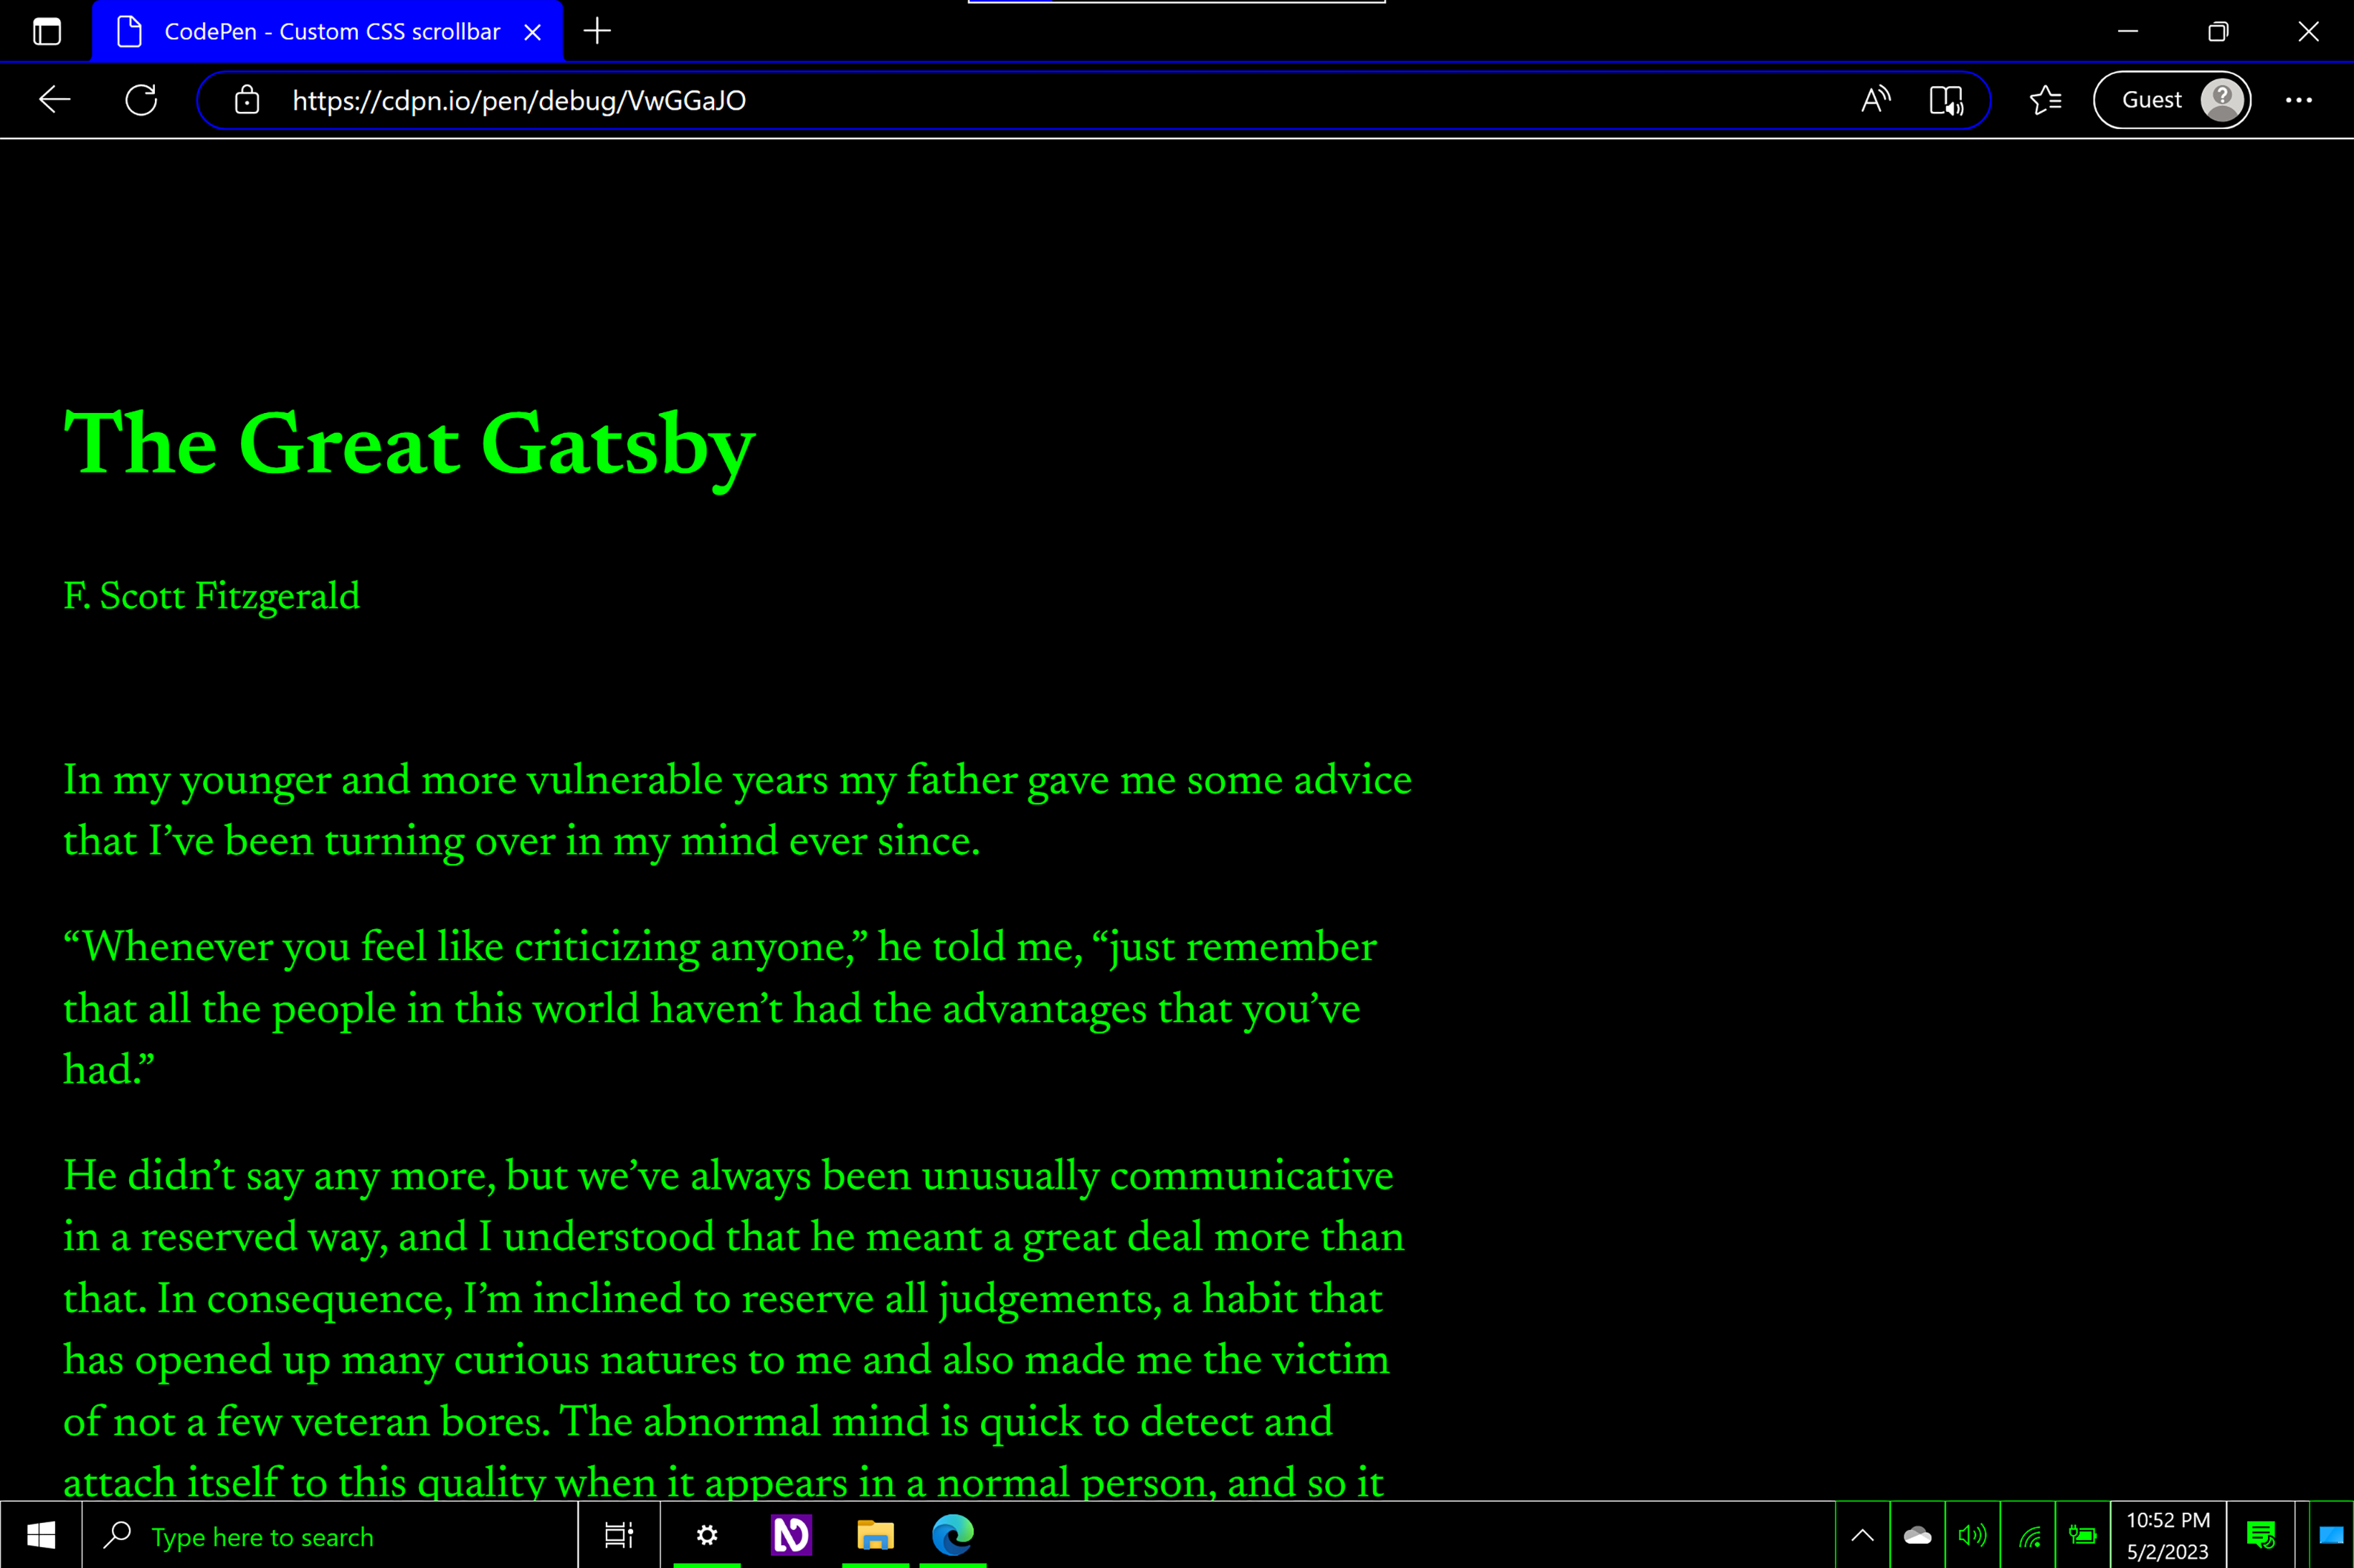This screenshot has width=2354, height=1568.
Task: Open Settings app from taskbar
Action: point(707,1535)
